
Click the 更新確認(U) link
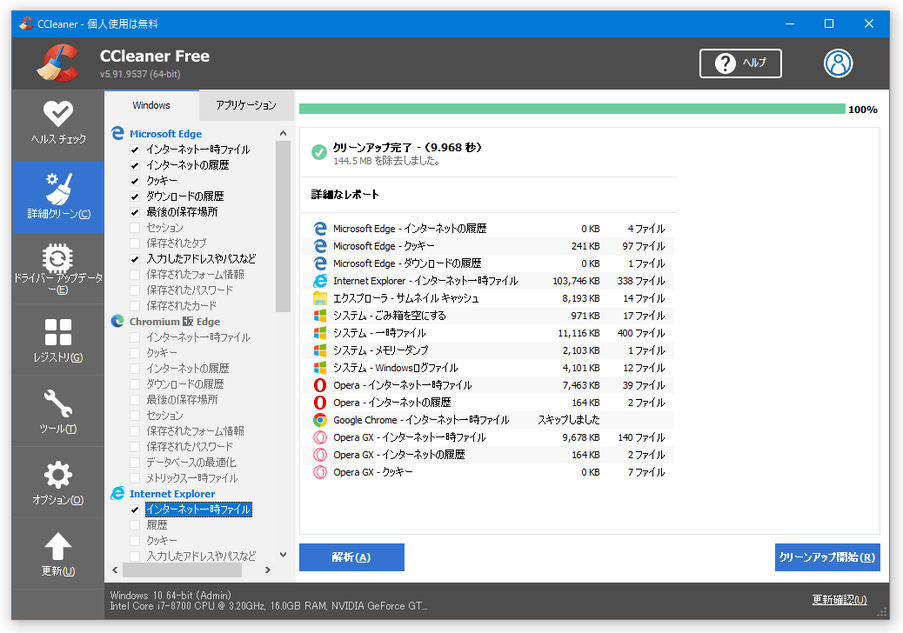(838, 600)
